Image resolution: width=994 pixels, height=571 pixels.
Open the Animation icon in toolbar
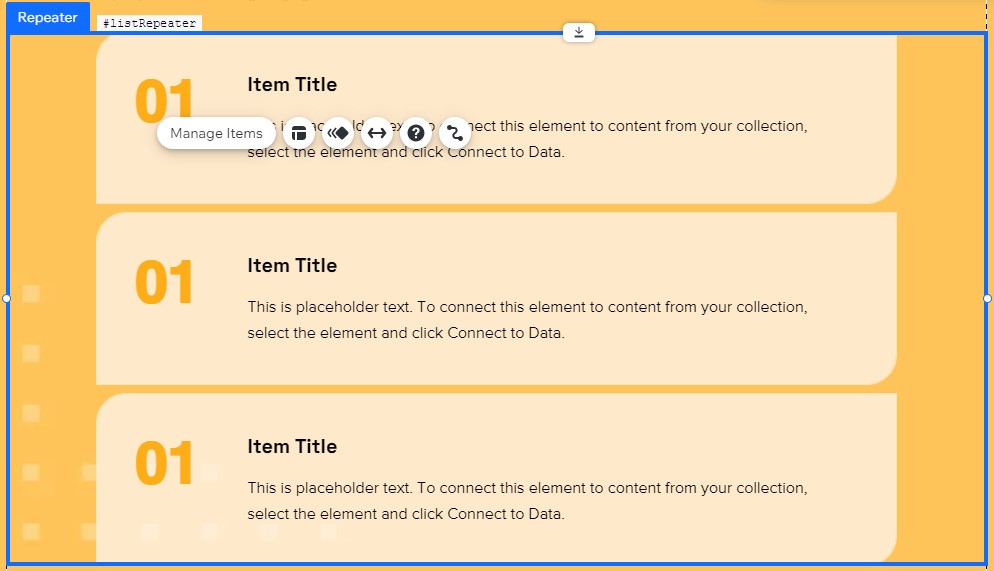tap(338, 133)
